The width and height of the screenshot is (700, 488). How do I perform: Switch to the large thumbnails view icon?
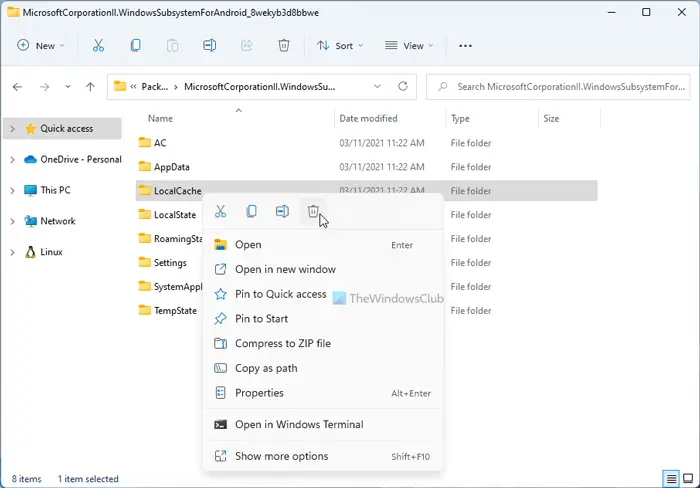coord(688,479)
